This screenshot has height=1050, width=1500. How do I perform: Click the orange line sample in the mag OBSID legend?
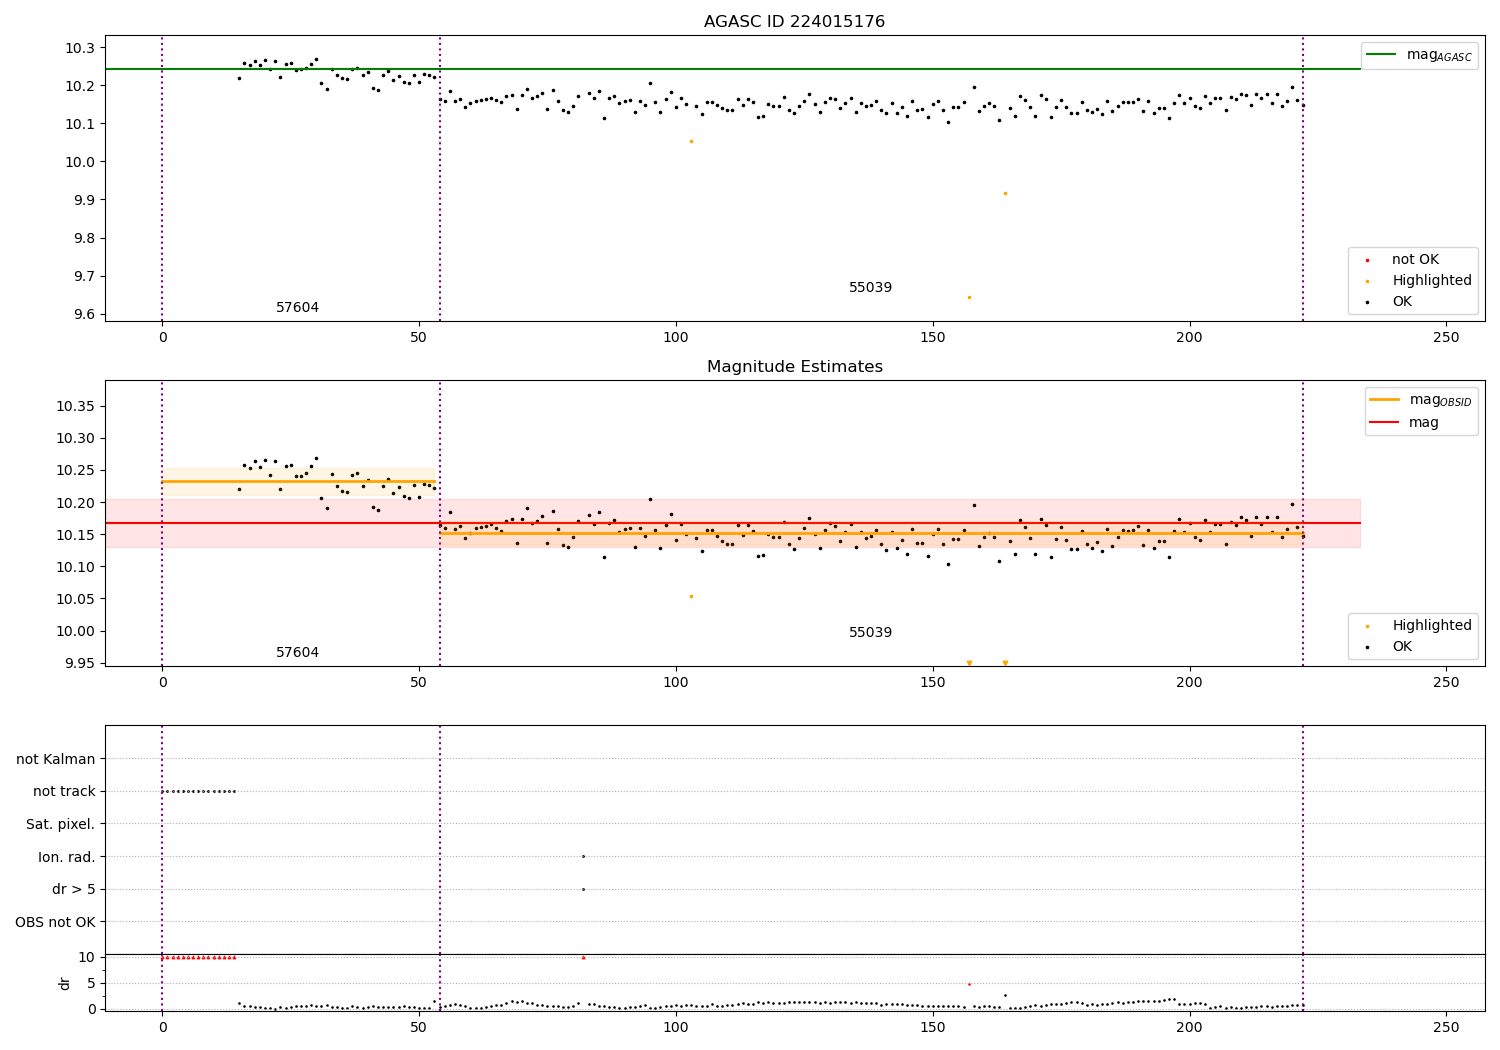click(1384, 399)
